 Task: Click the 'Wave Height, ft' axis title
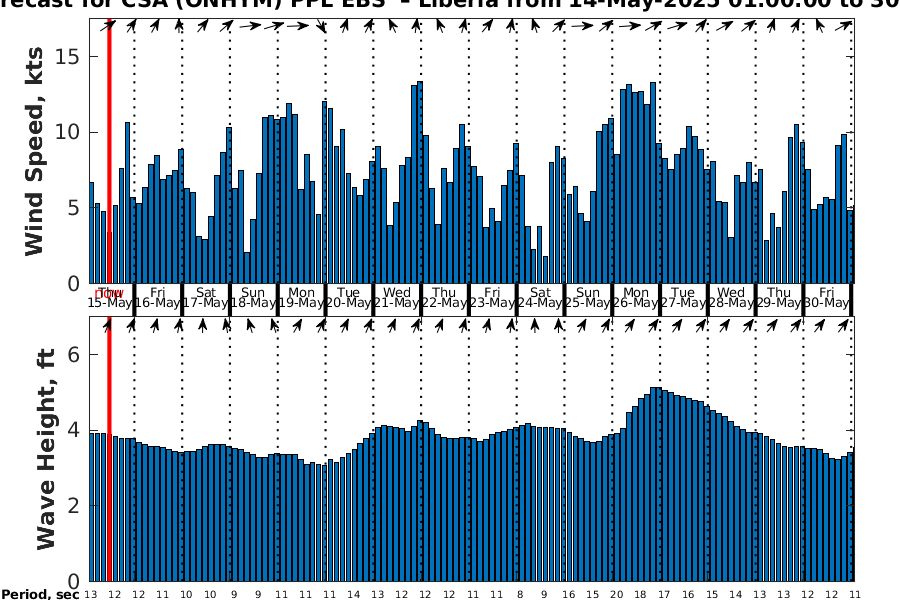(45, 449)
